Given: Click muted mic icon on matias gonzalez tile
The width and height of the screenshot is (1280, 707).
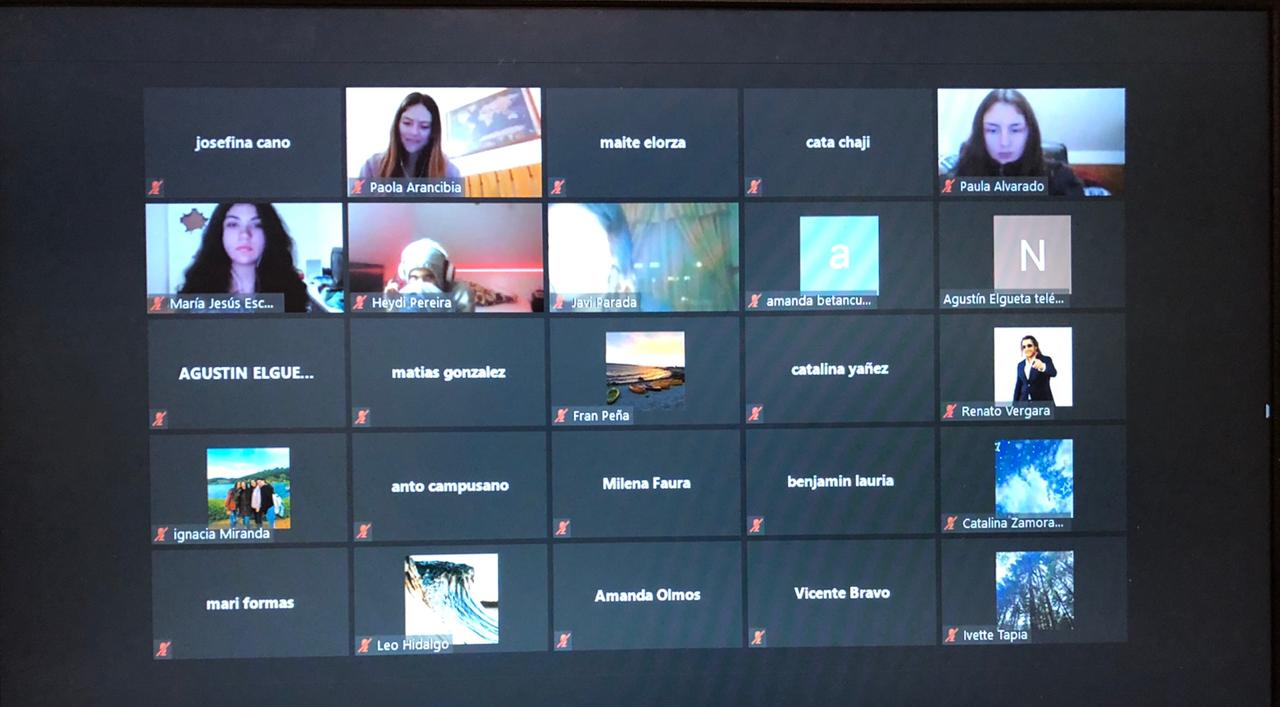Looking at the screenshot, I should click(362, 417).
